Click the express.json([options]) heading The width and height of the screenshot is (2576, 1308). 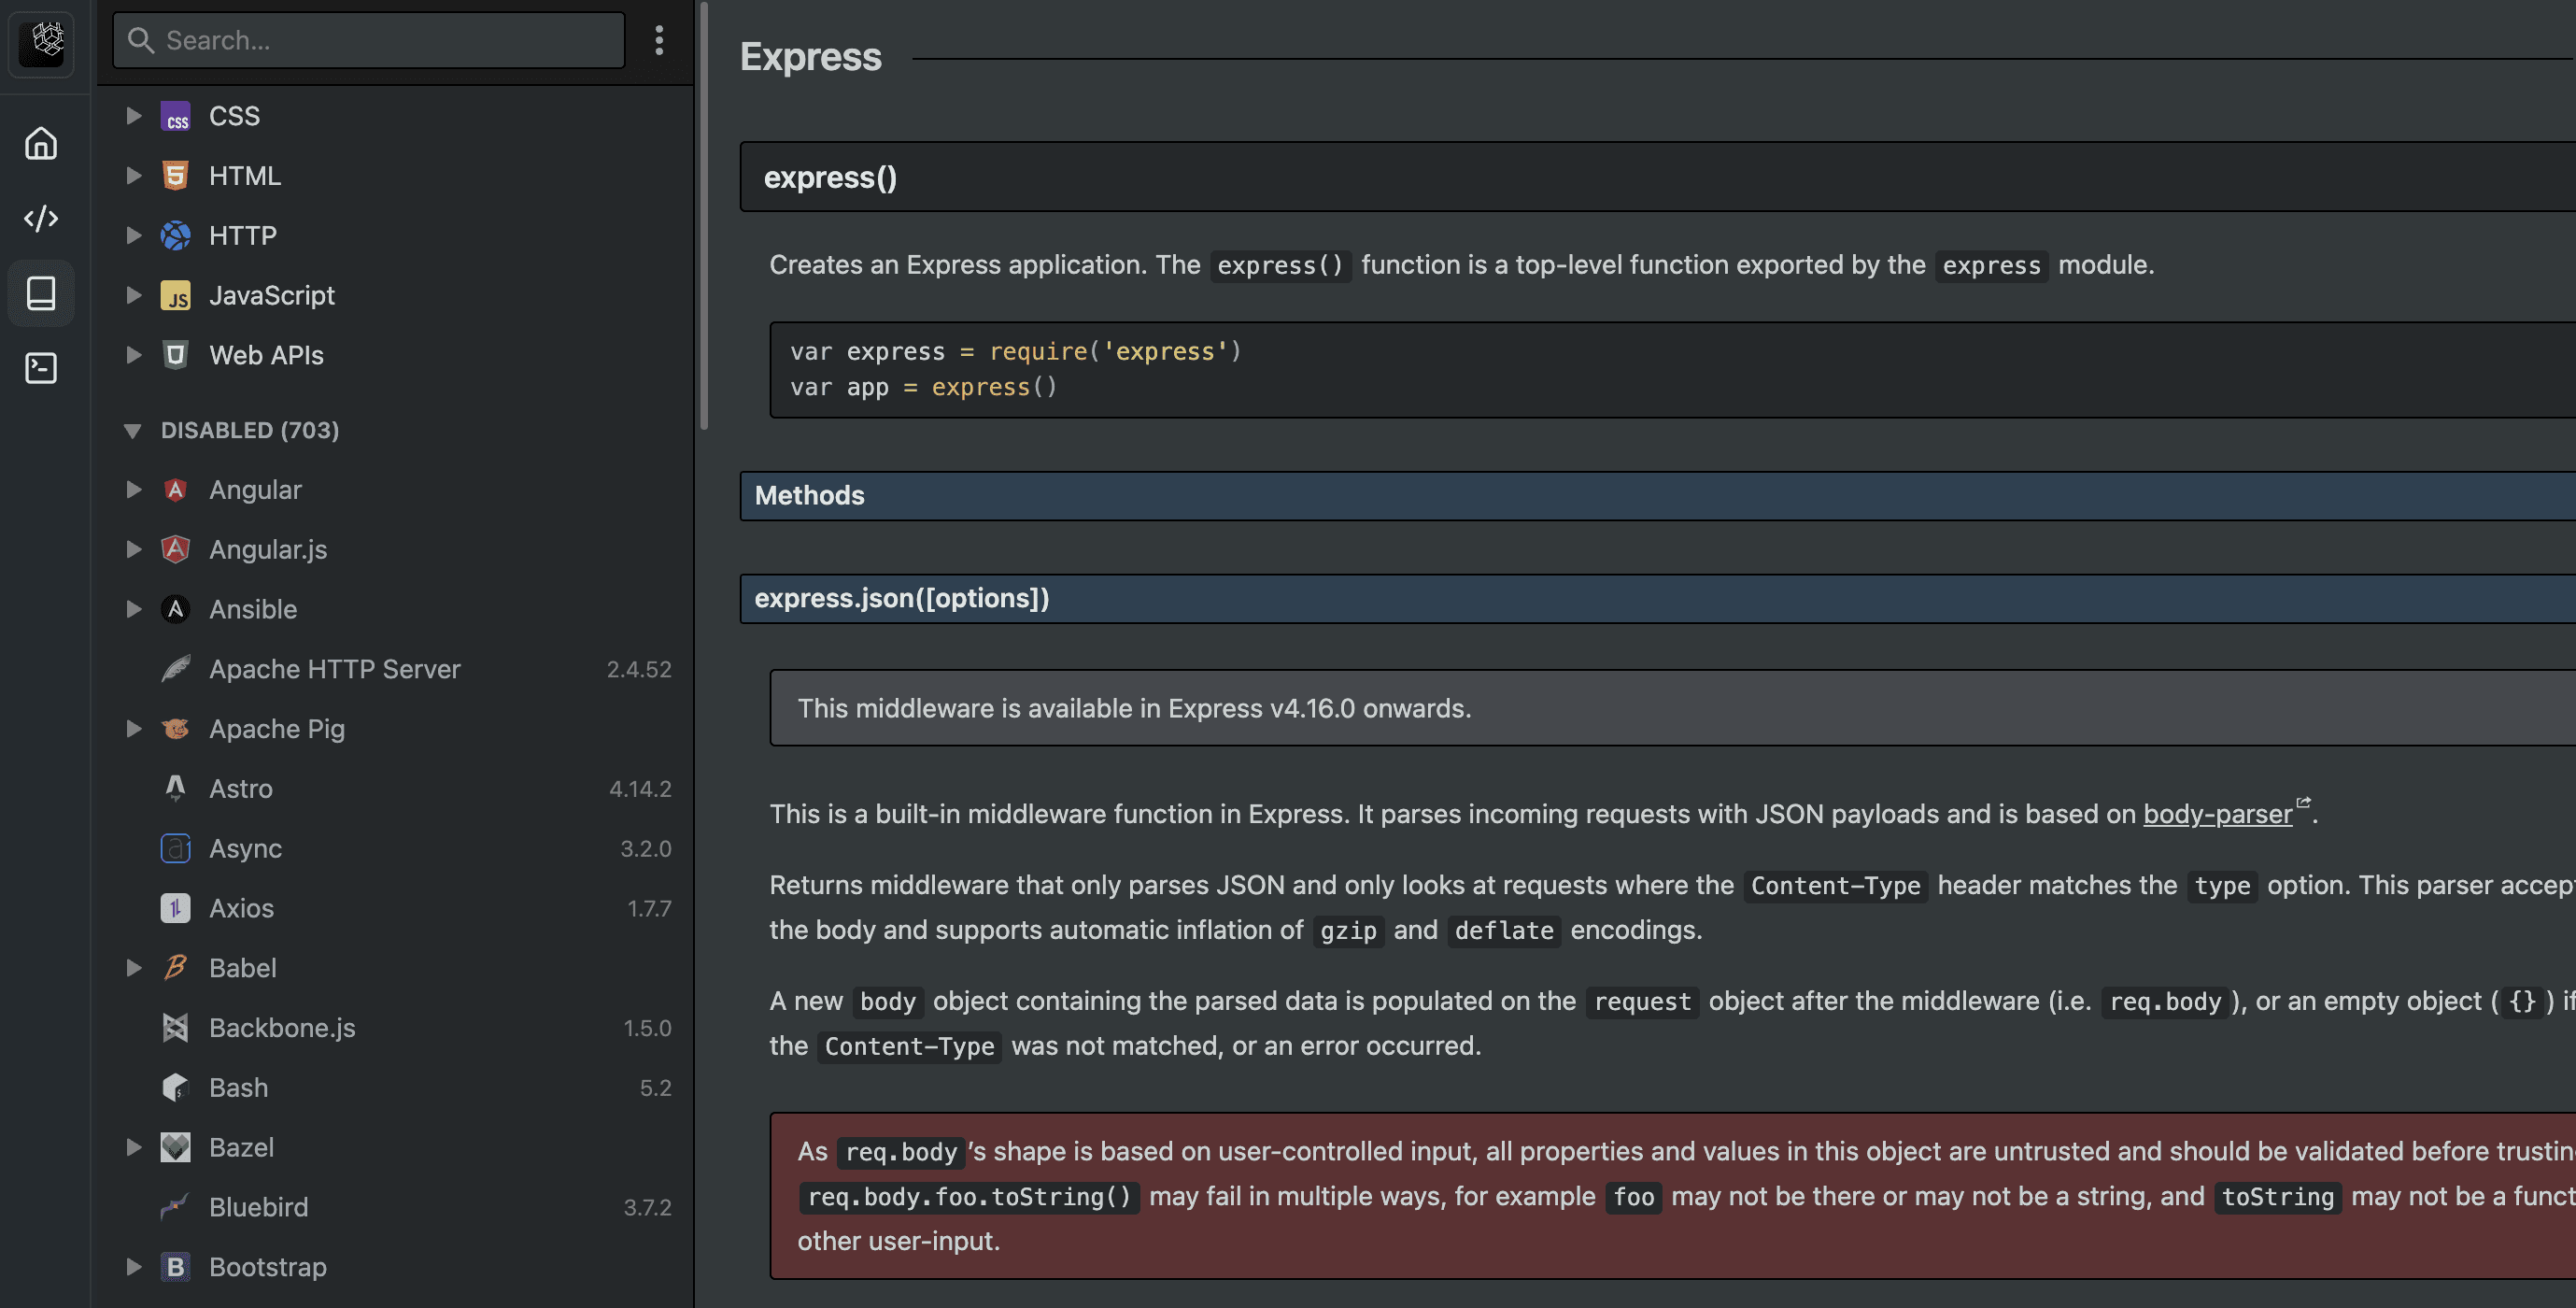[901, 598]
